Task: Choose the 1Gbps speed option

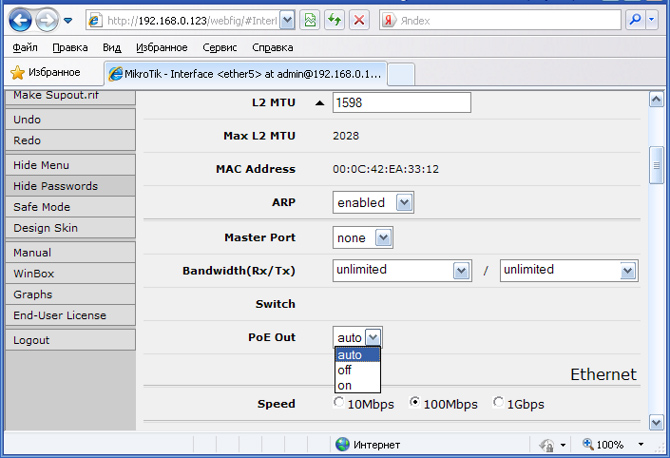Action: coord(497,404)
